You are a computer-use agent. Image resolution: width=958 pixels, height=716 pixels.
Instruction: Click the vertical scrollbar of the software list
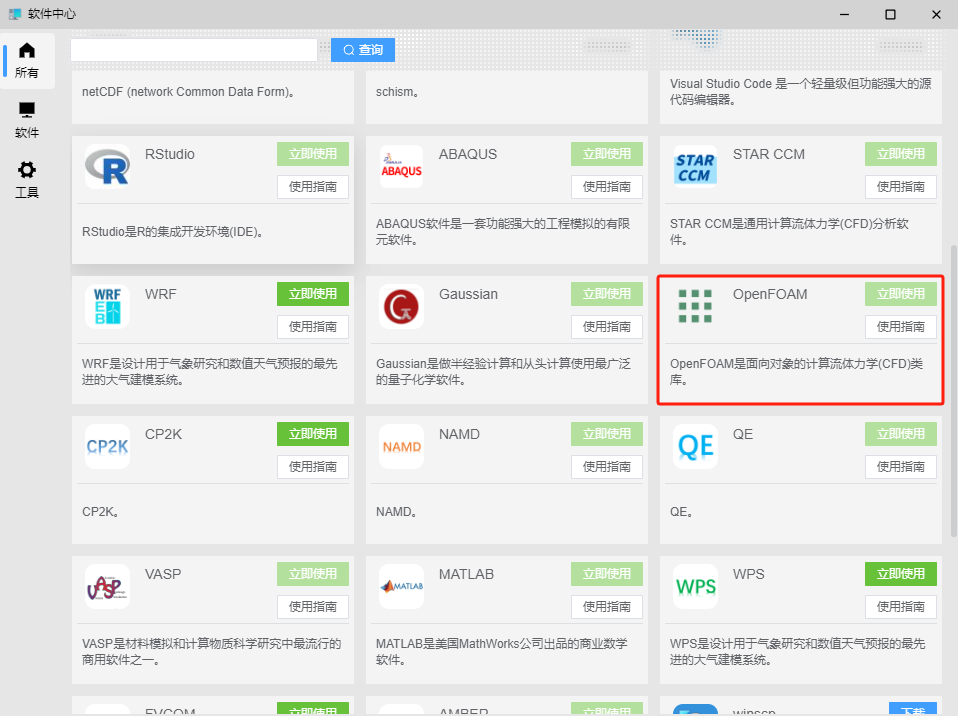pos(954,391)
